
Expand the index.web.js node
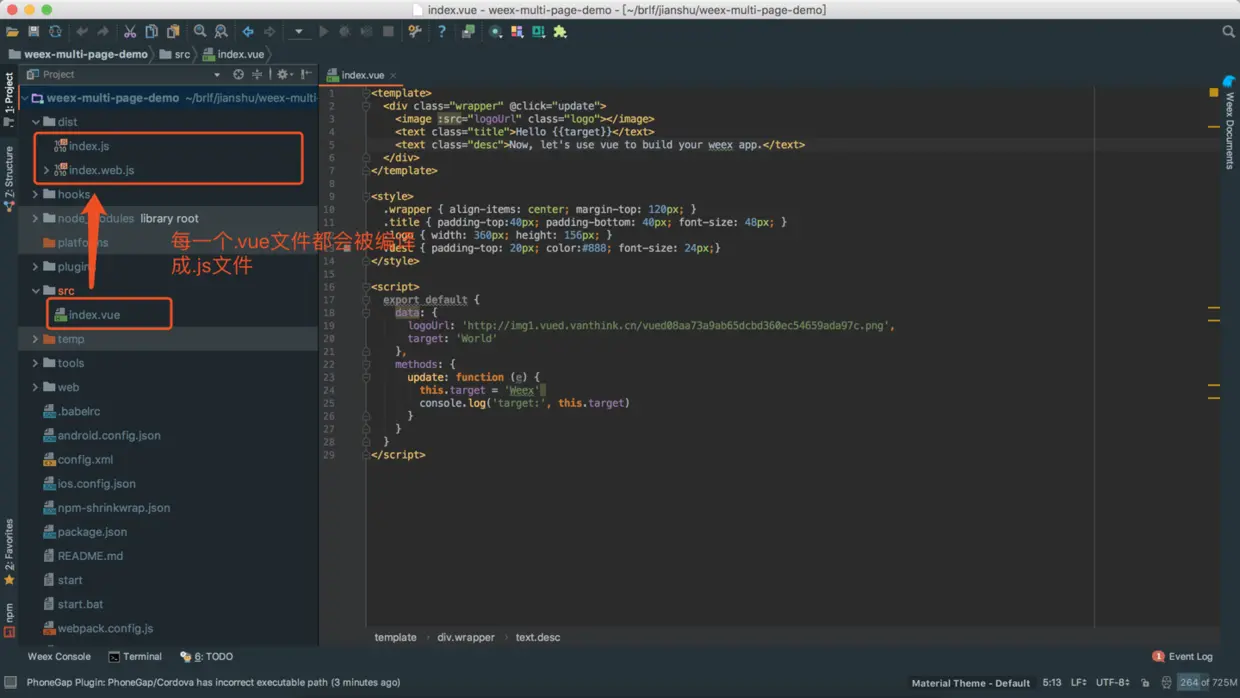coord(46,170)
